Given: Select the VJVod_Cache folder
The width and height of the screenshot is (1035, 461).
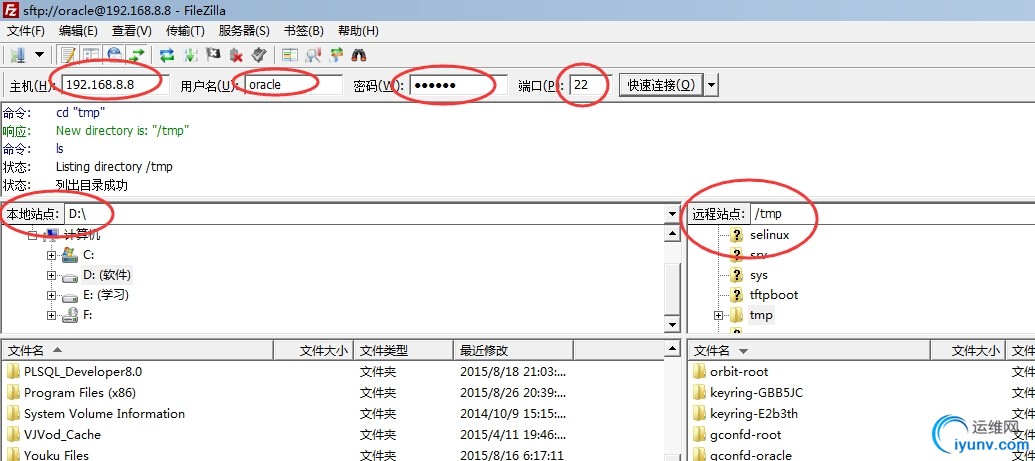Looking at the screenshot, I should 62,435.
